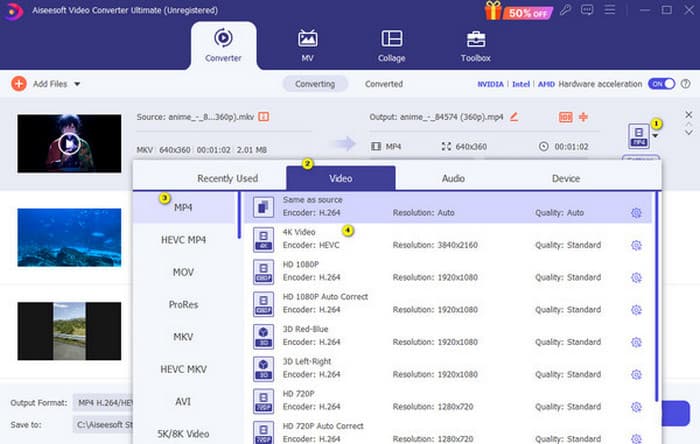This screenshot has height=444, width=700.
Task: Select the underwater video thumbnail
Action: click(69, 237)
